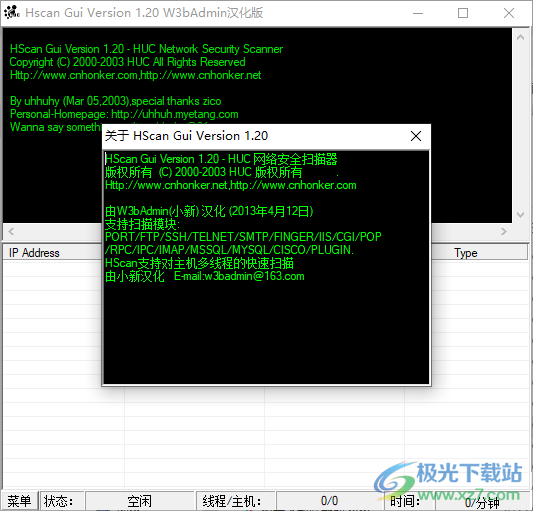Click the main log HUC Network Security Scanner line
Screen dimensions: 533x511
(146, 49)
